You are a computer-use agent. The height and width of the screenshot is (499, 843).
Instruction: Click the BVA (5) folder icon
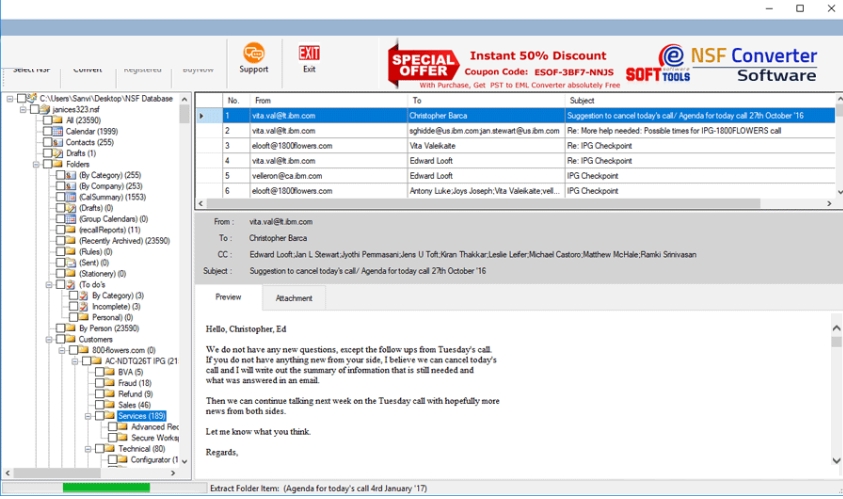(110, 372)
